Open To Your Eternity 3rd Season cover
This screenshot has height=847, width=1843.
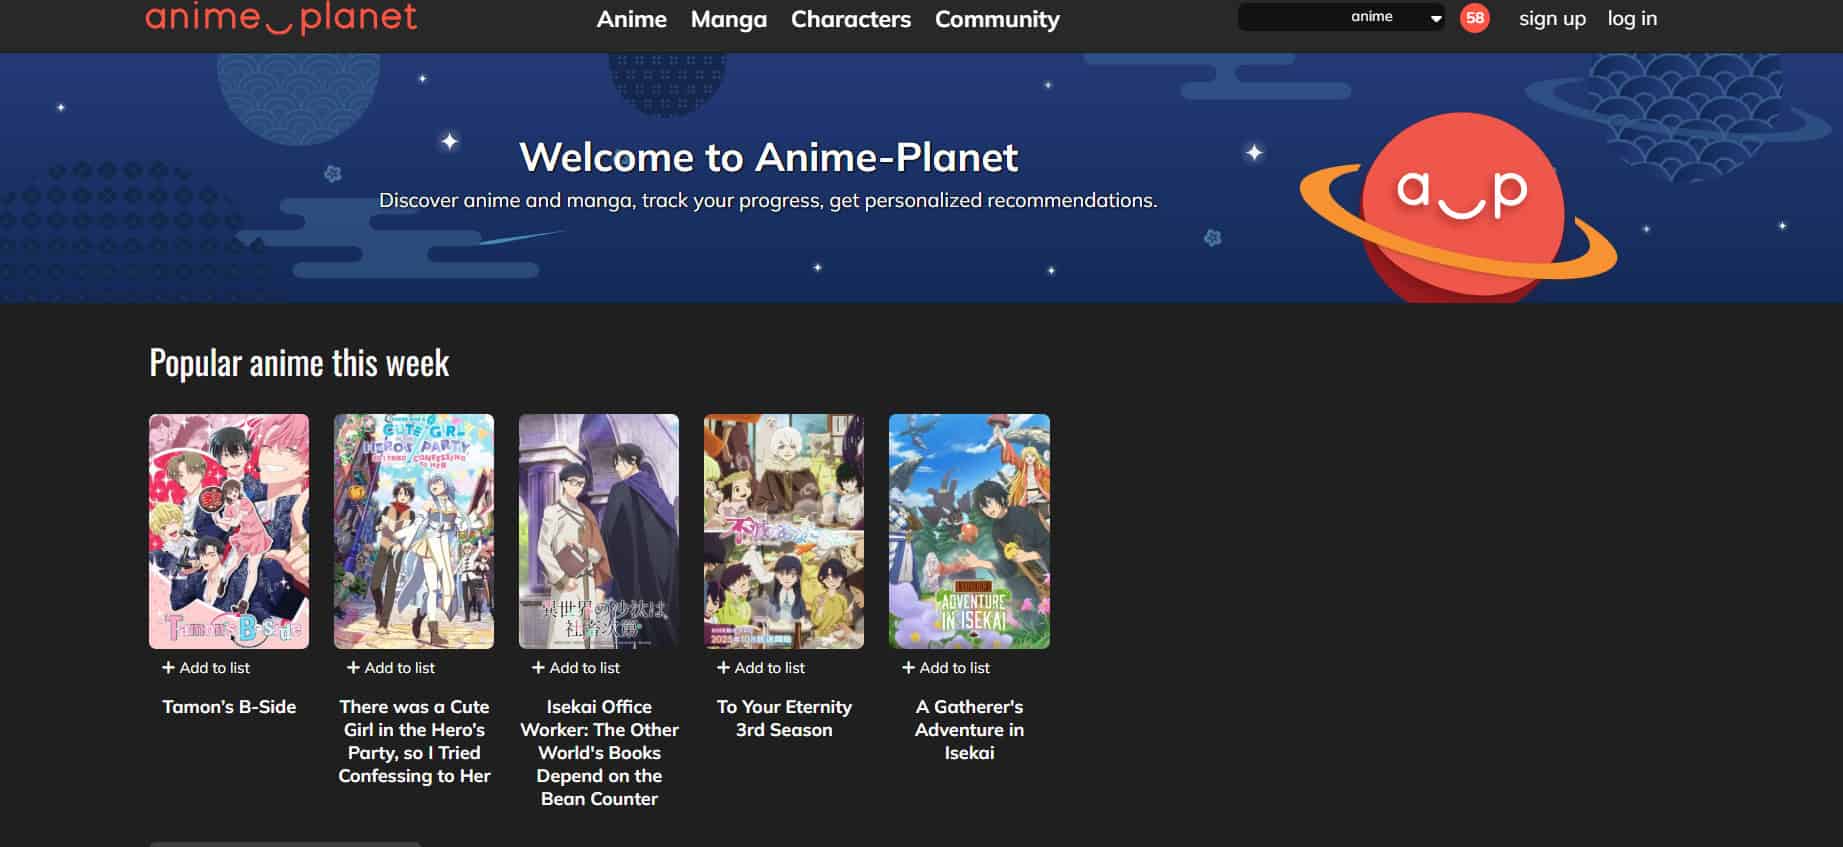(784, 531)
